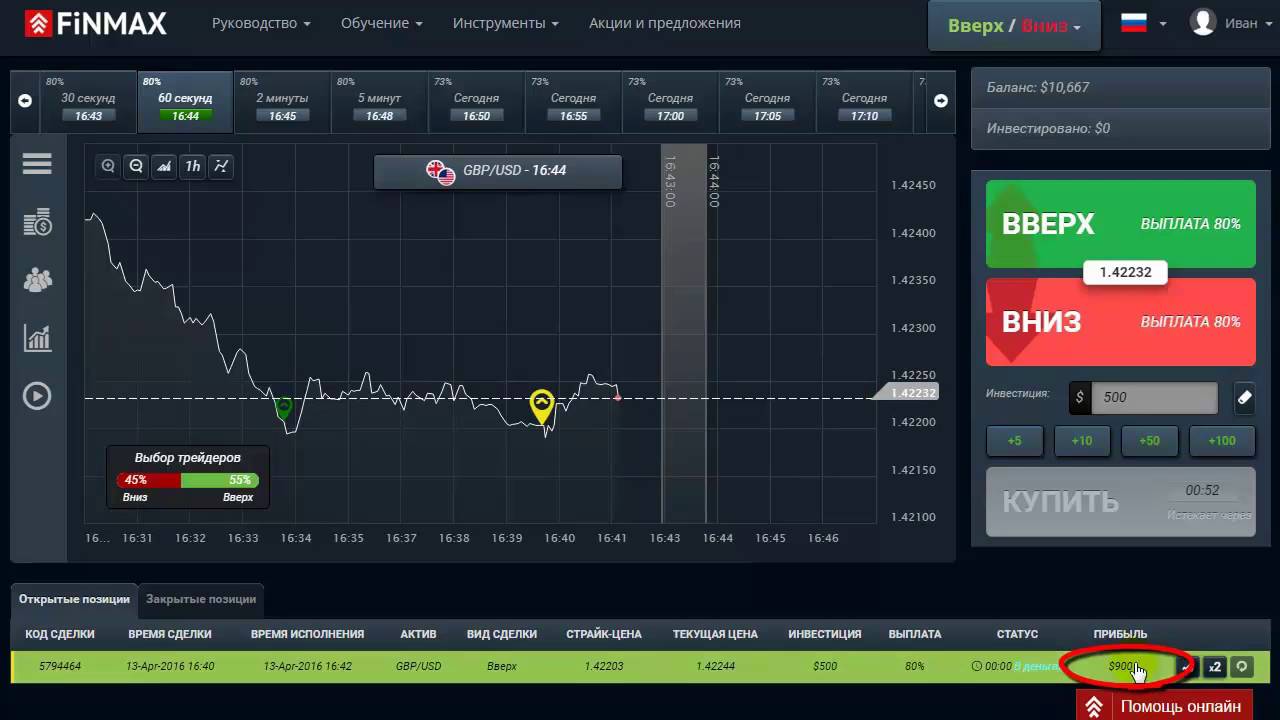Click the line chart type icon
This screenshot has height=720, width=1280.
221,167
